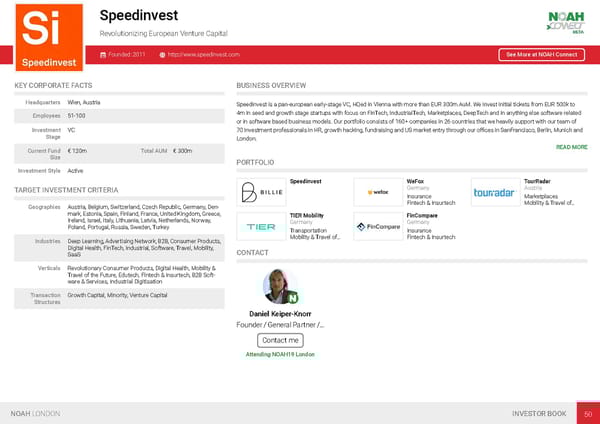Expand the overview with READ MORE
Image resolution: width=600 pixels, height=424 pixels.
pos(571,147)
